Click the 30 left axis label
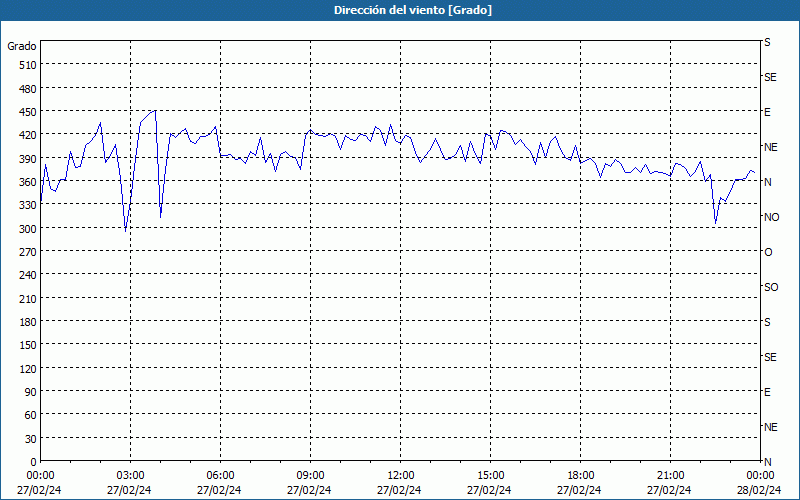 [31, 438]
